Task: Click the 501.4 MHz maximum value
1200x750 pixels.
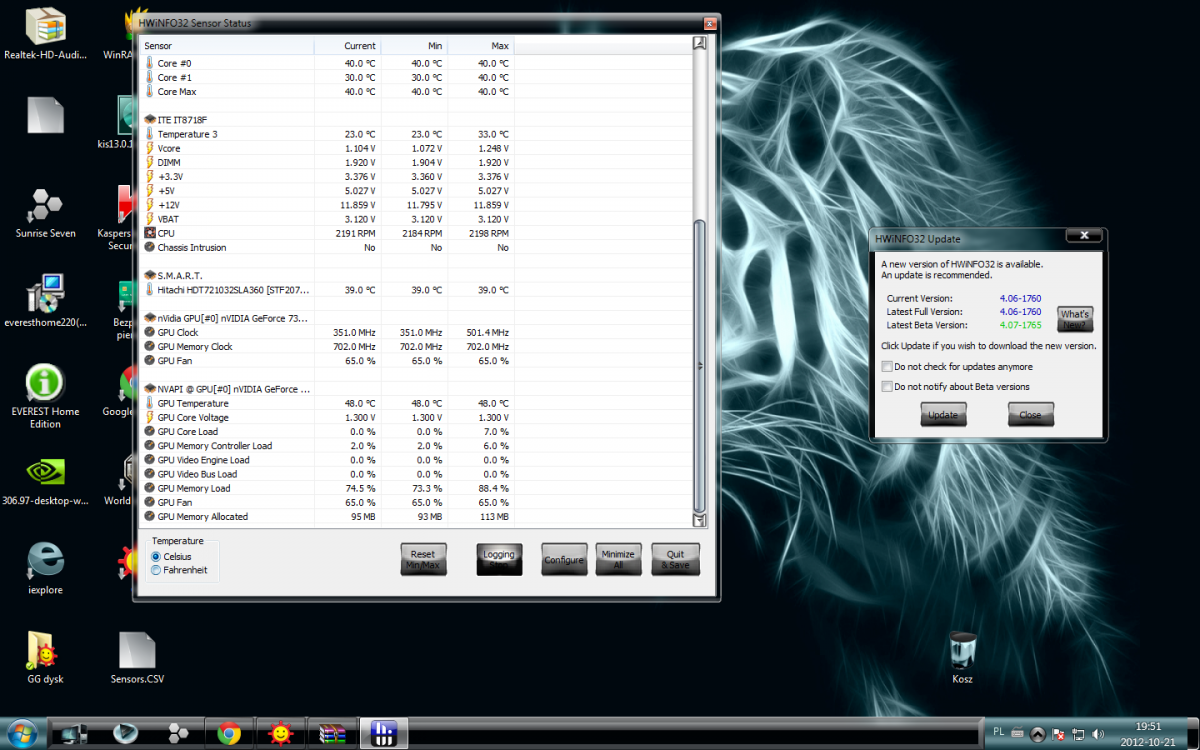Action: tap(486, 332)
